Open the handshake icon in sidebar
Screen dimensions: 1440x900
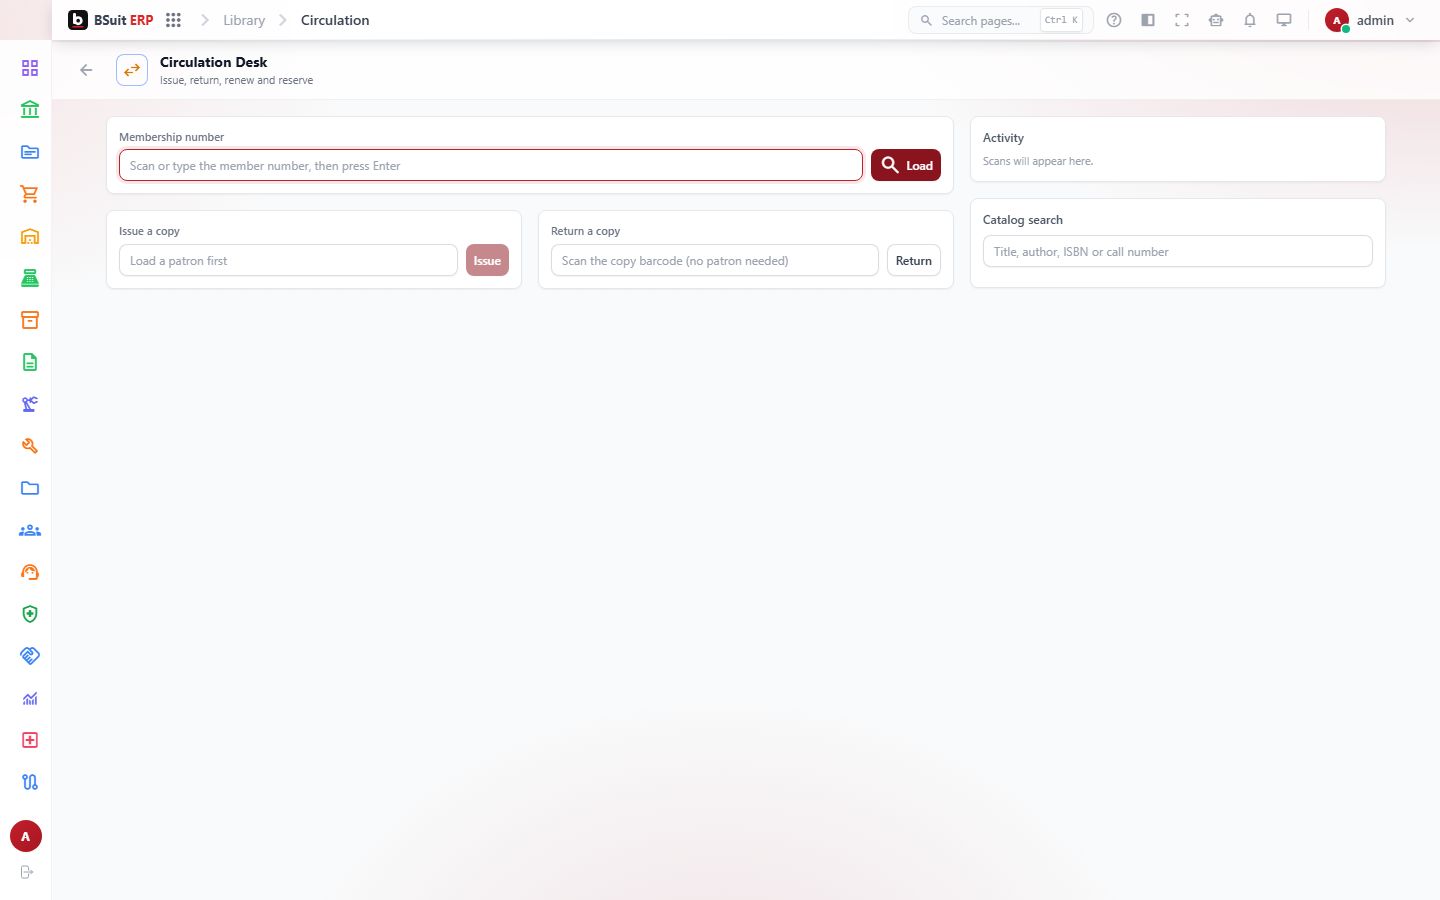click(30, 656)
